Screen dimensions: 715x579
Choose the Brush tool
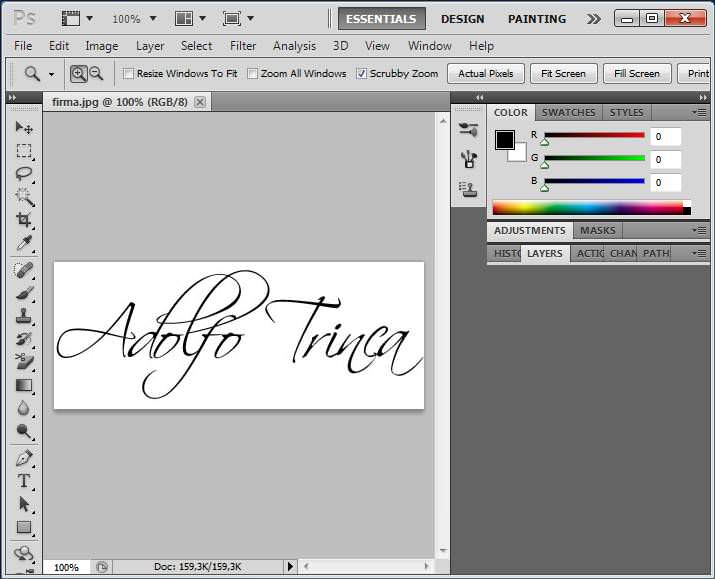24,293
